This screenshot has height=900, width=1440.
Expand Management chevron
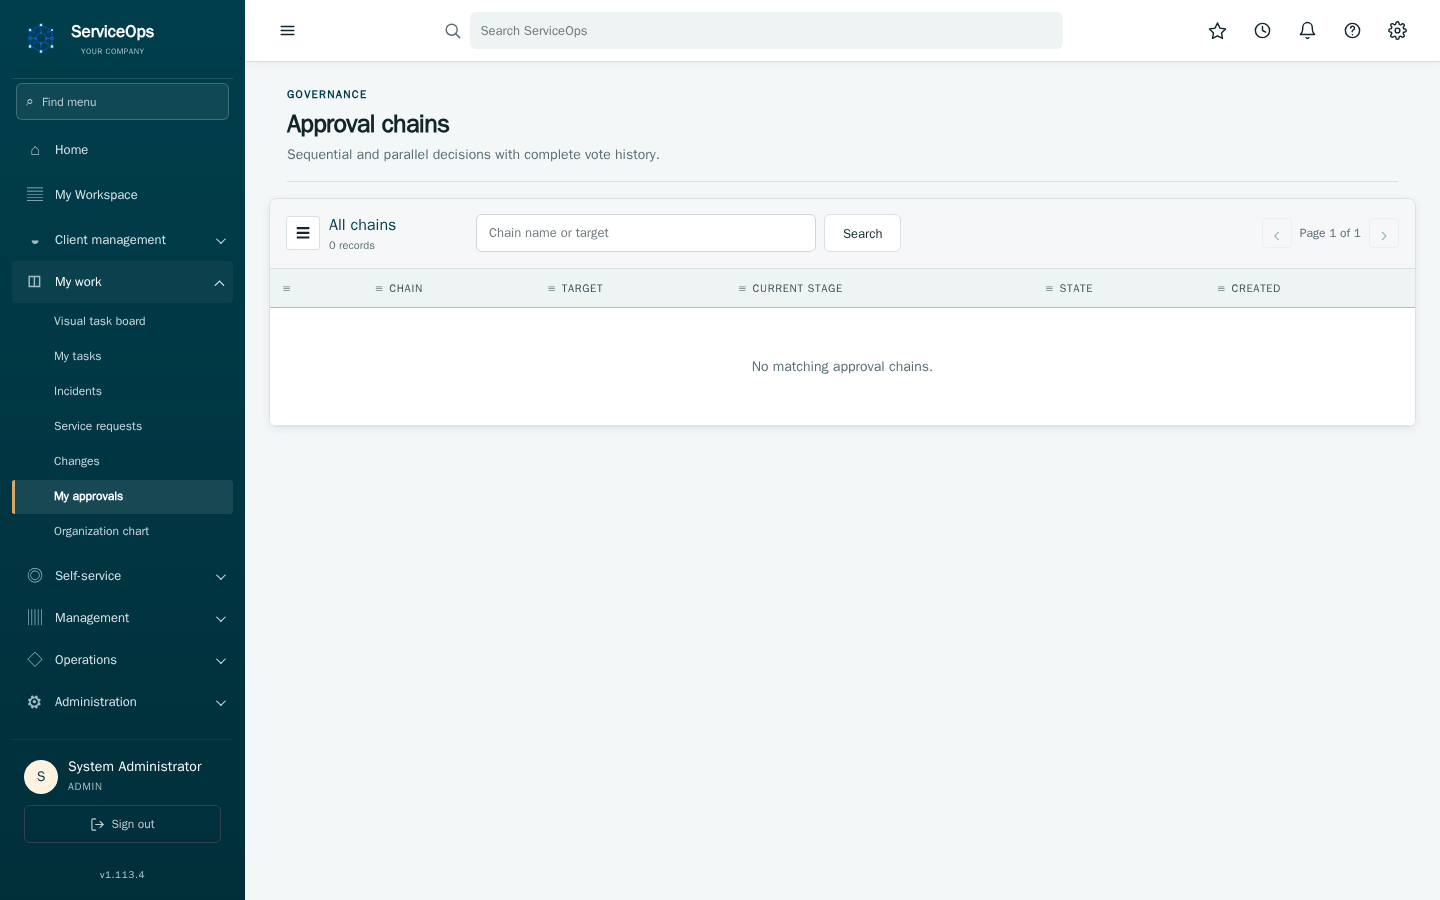[221, 619]
